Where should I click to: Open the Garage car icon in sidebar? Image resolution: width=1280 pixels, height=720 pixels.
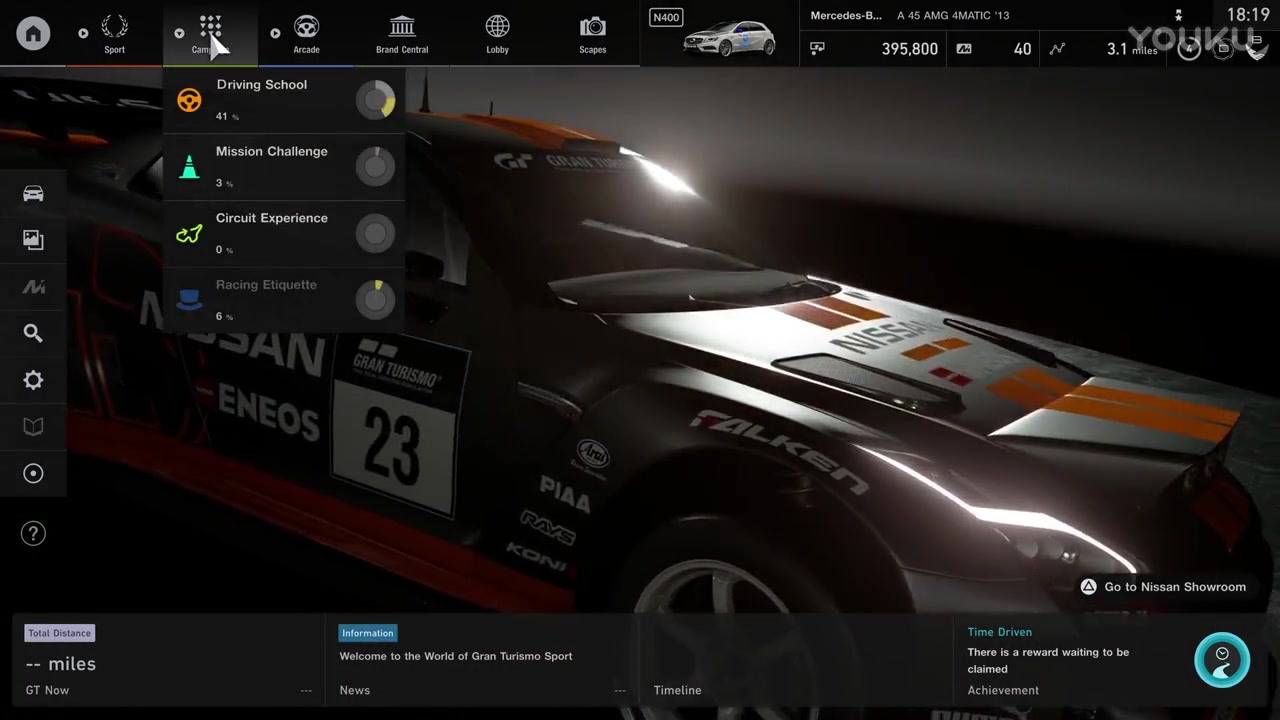click(33, 193)
